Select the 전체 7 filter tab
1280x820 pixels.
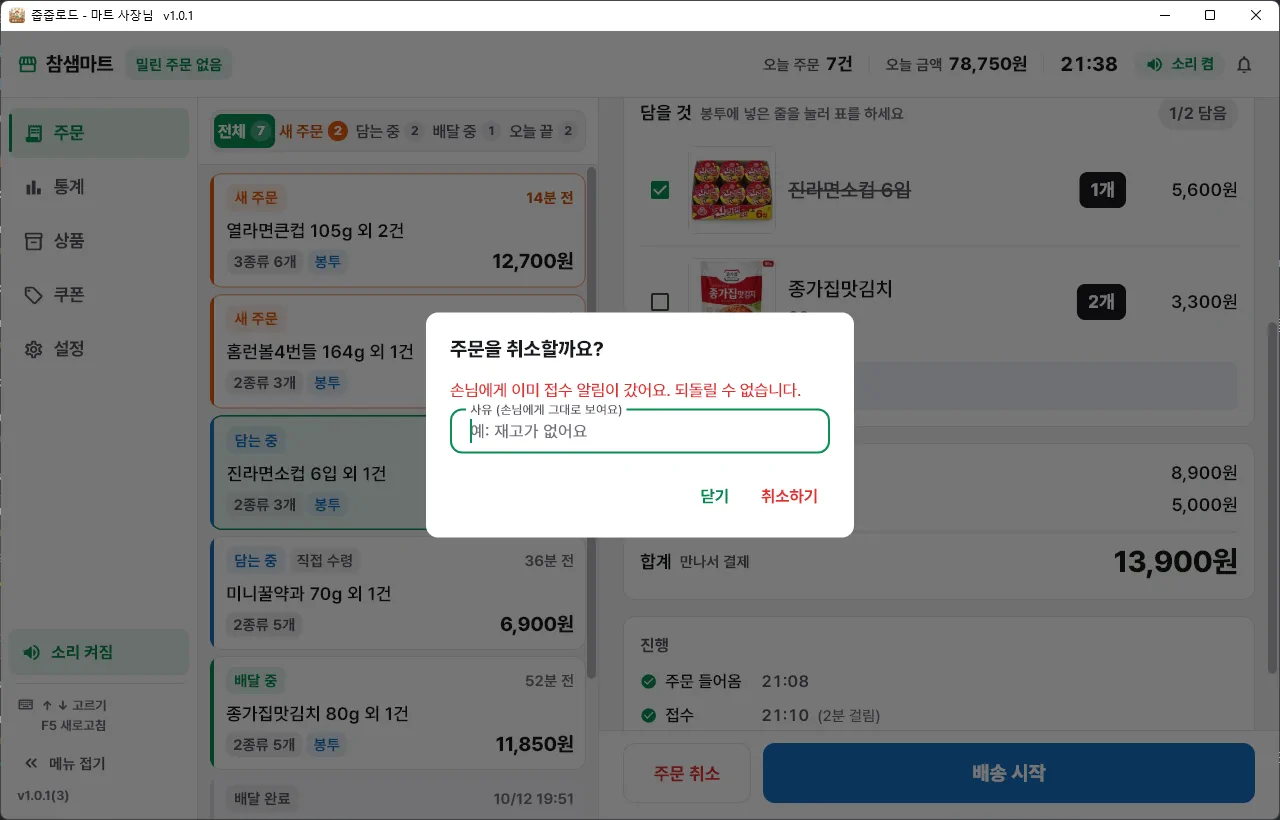point(243,131)
